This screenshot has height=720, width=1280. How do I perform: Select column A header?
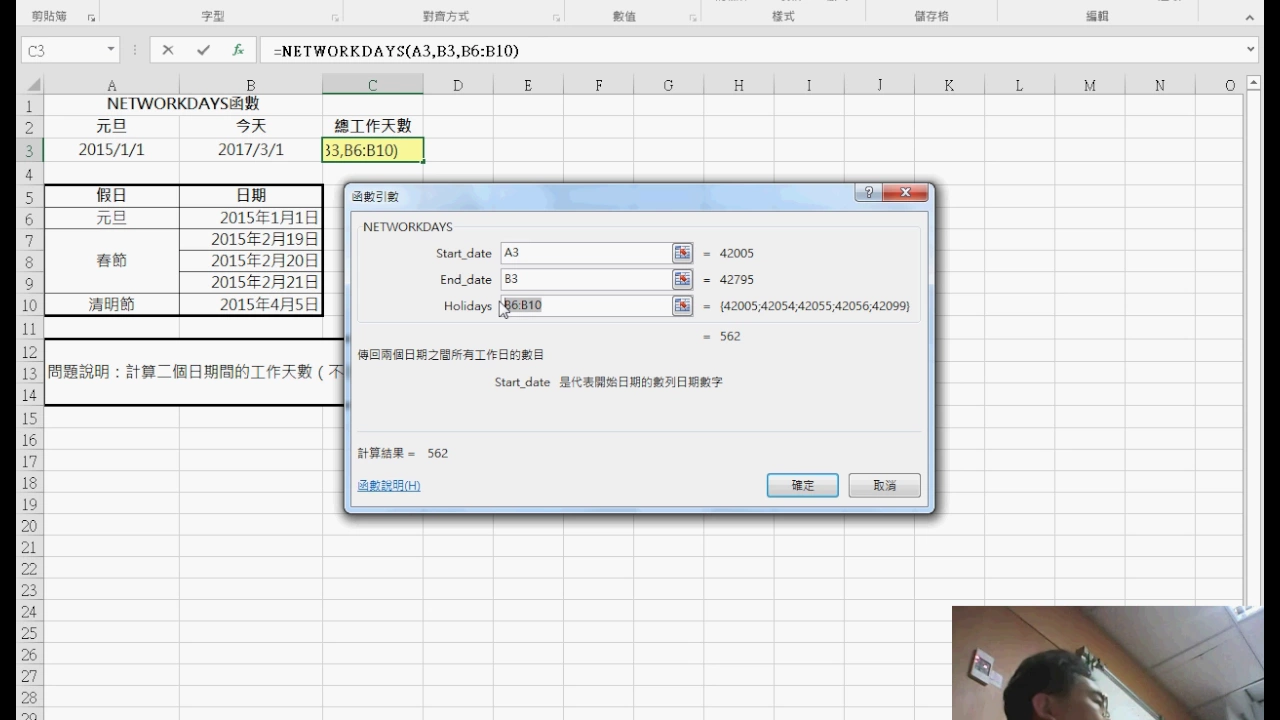[112, 86]
